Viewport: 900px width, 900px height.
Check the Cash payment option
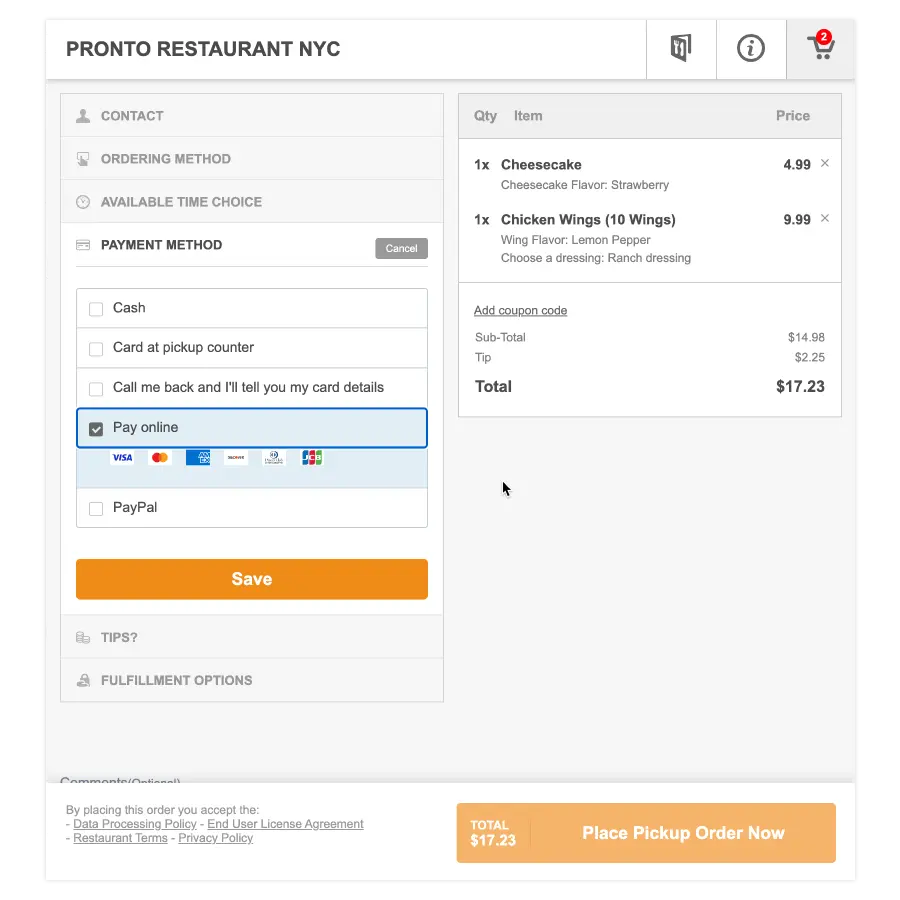point(96,309)
